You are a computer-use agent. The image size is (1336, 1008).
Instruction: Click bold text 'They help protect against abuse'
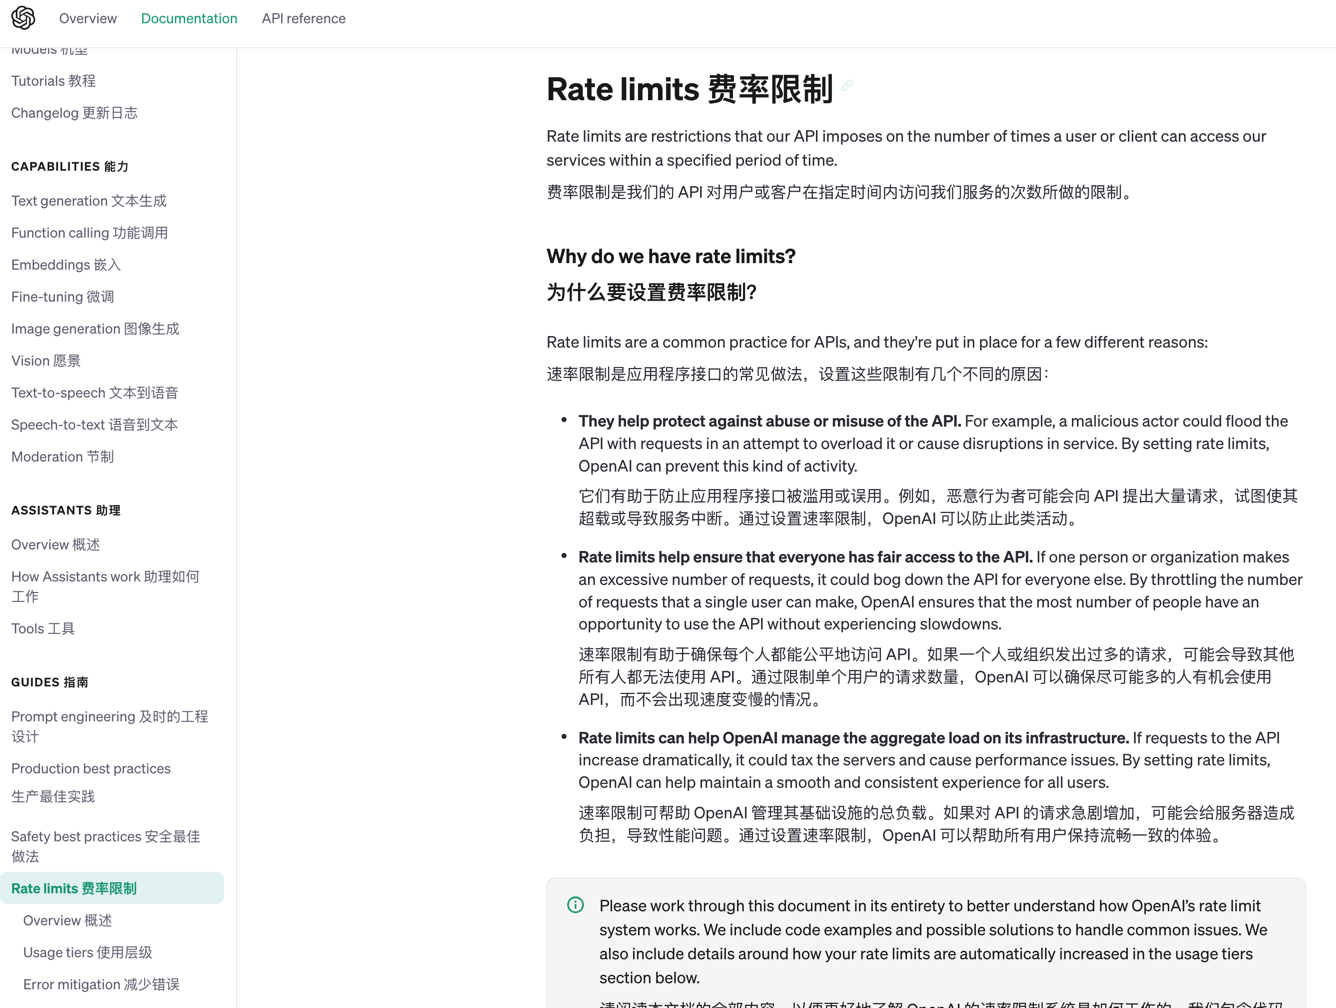coord(769,421)
